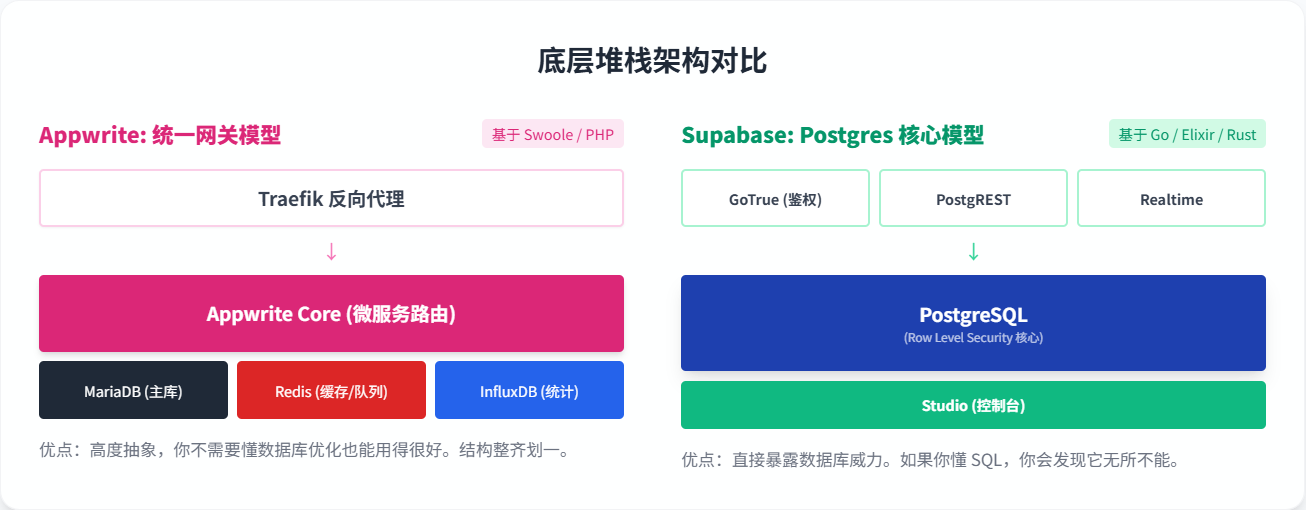The width and height of the screenshot is (1306, 510).
Task: Click the Realtime box
Action: pos(1171,198)
